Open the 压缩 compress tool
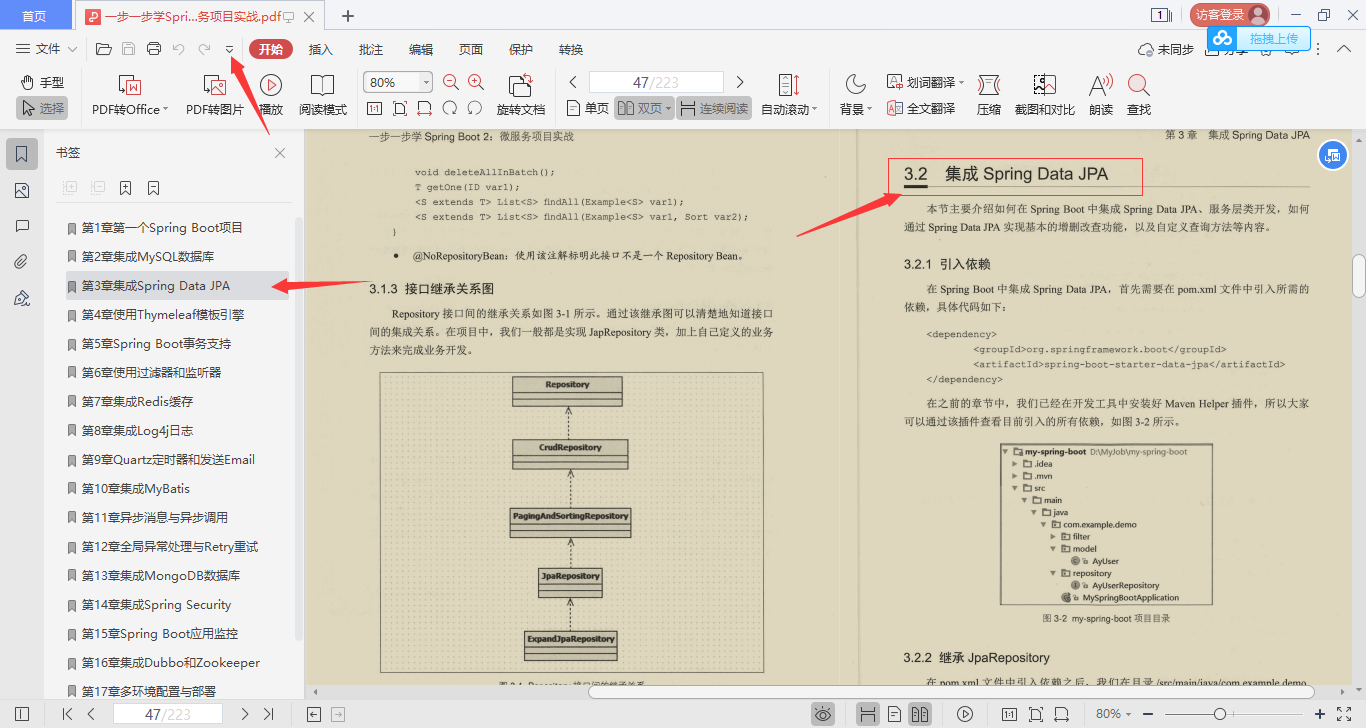 989,96
